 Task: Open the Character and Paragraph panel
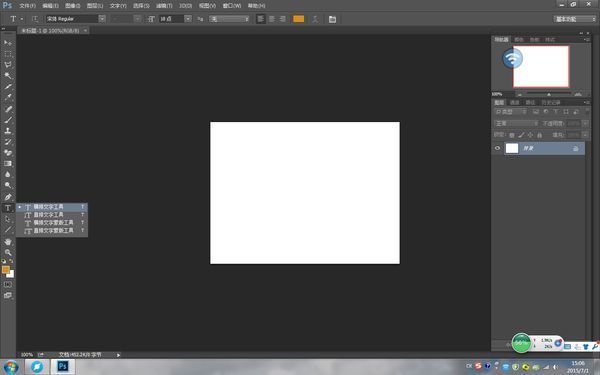(332, 19)
